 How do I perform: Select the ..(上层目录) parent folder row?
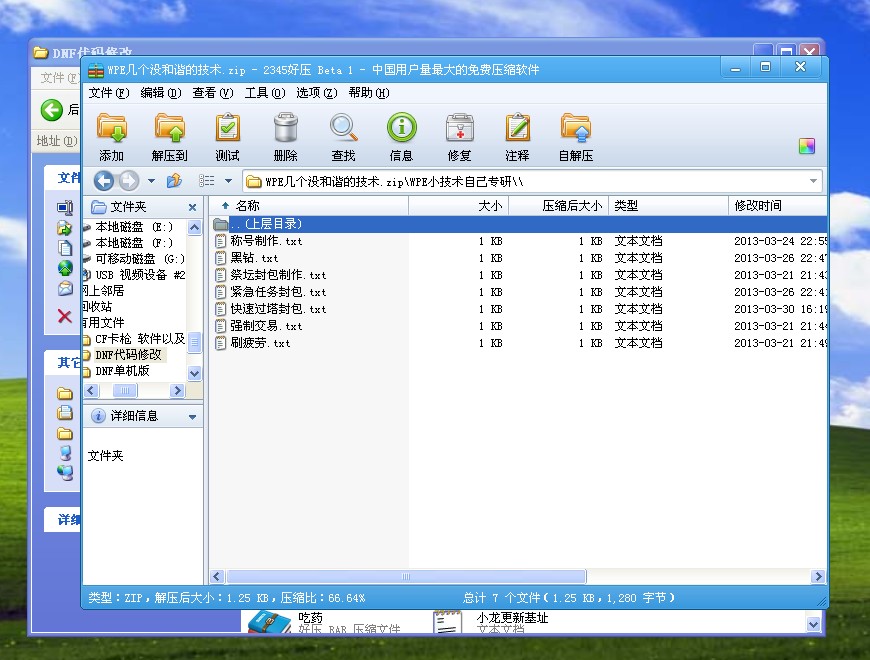point(518,224)
